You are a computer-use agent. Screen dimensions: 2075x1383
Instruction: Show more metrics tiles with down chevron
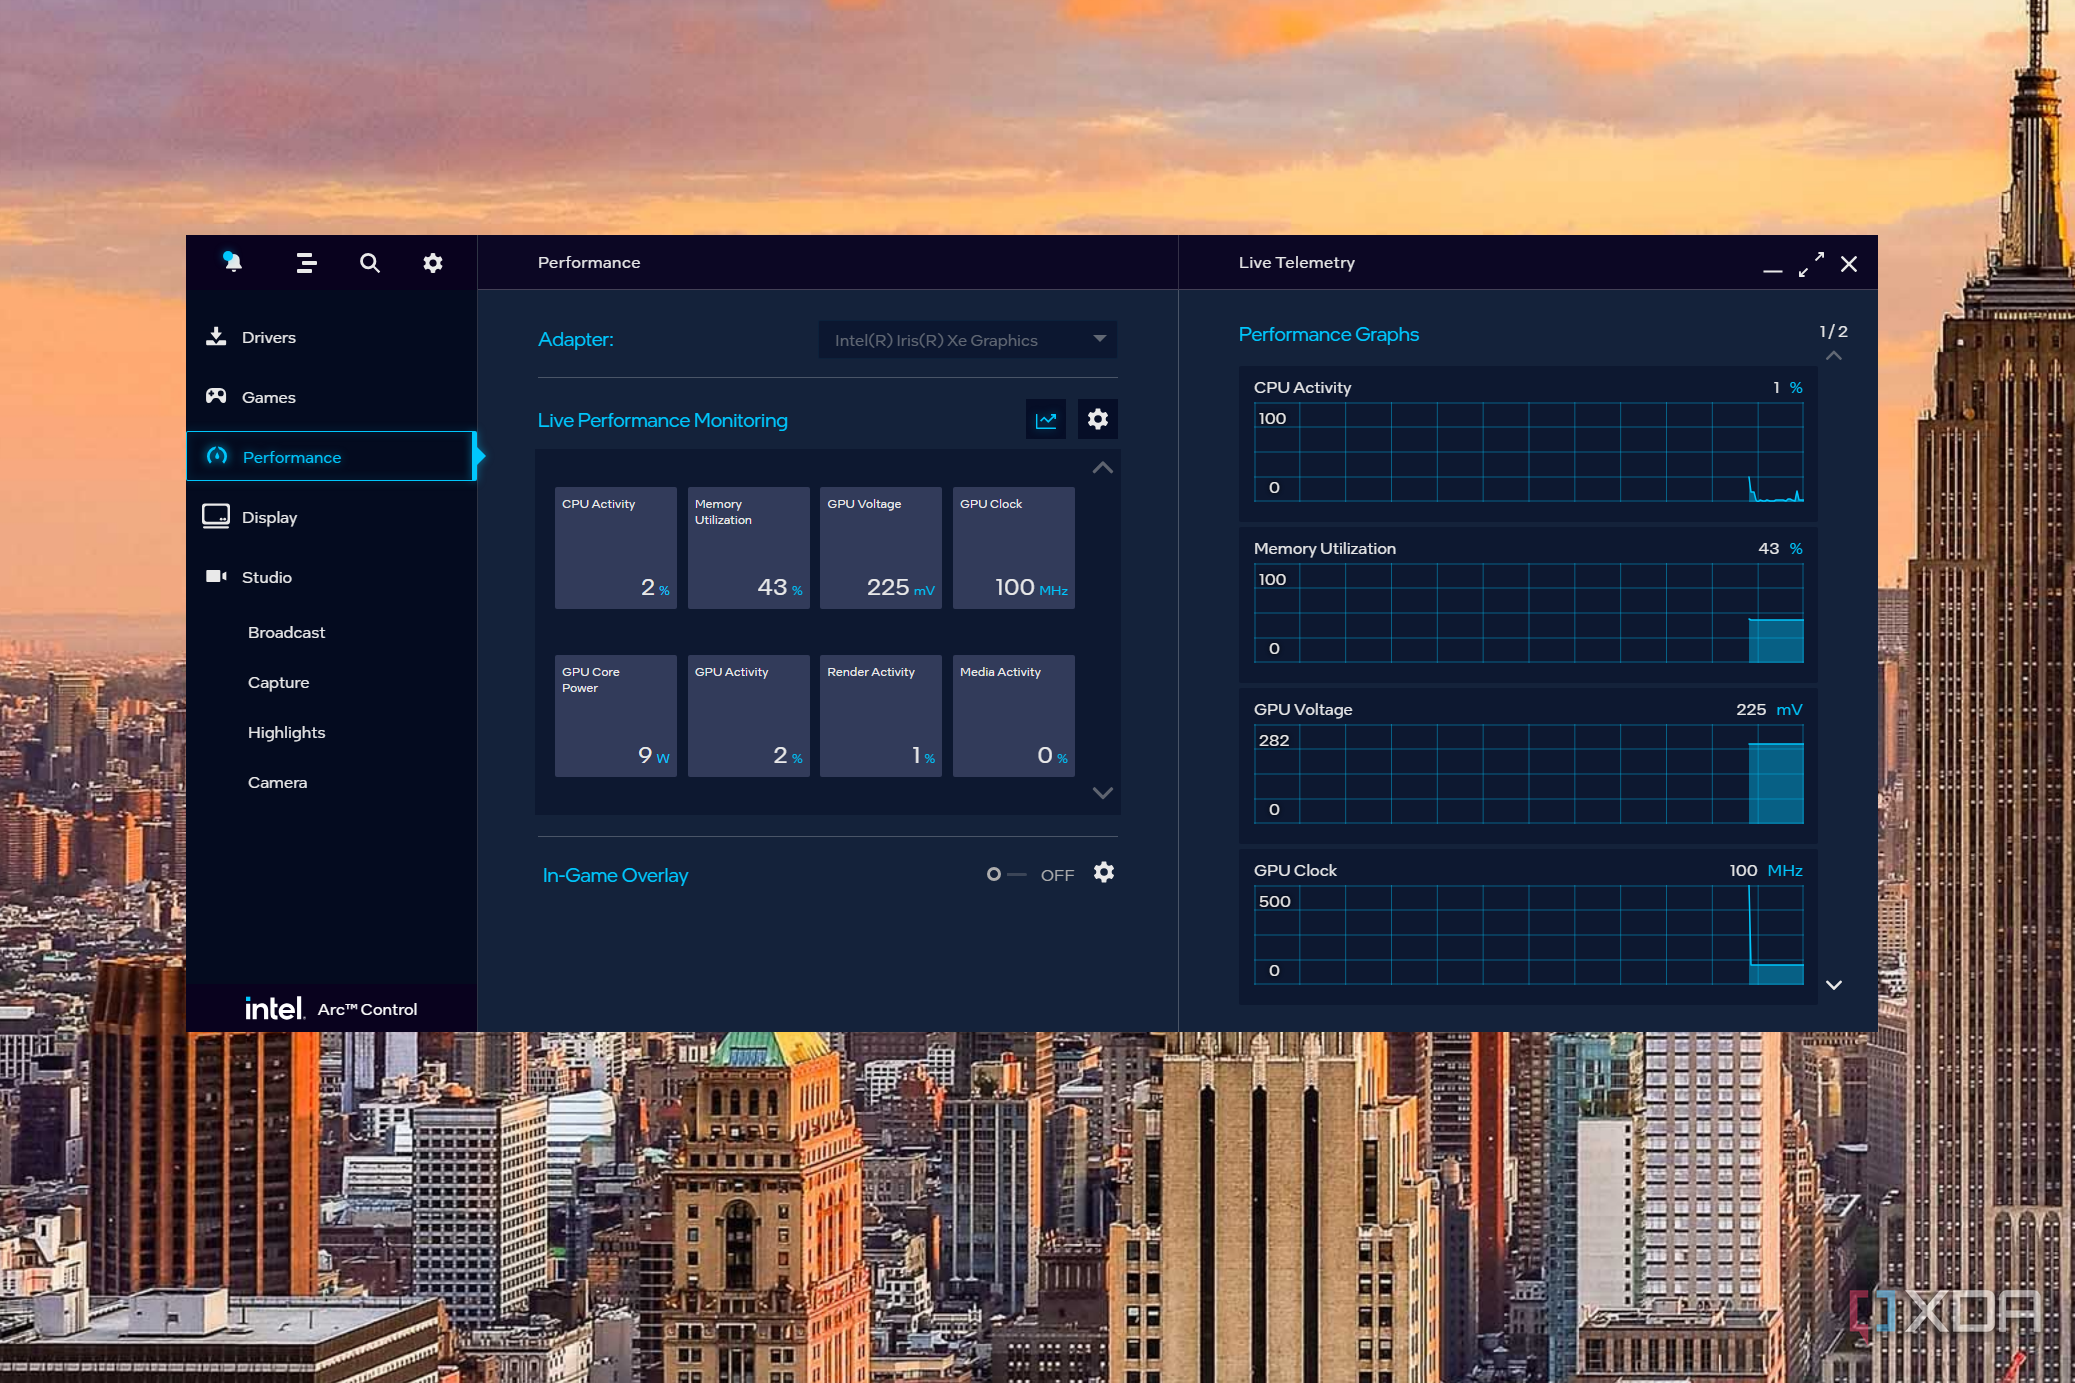point(1103,793)
